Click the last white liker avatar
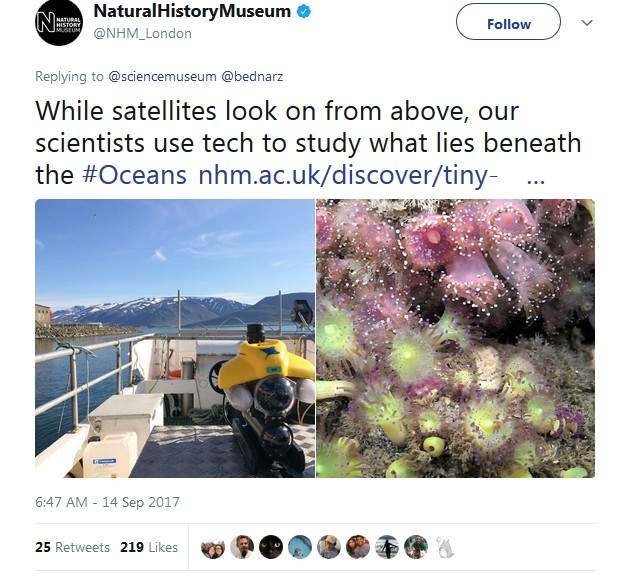The width and height of the screenshot is (618, 577). click(445, 547)
